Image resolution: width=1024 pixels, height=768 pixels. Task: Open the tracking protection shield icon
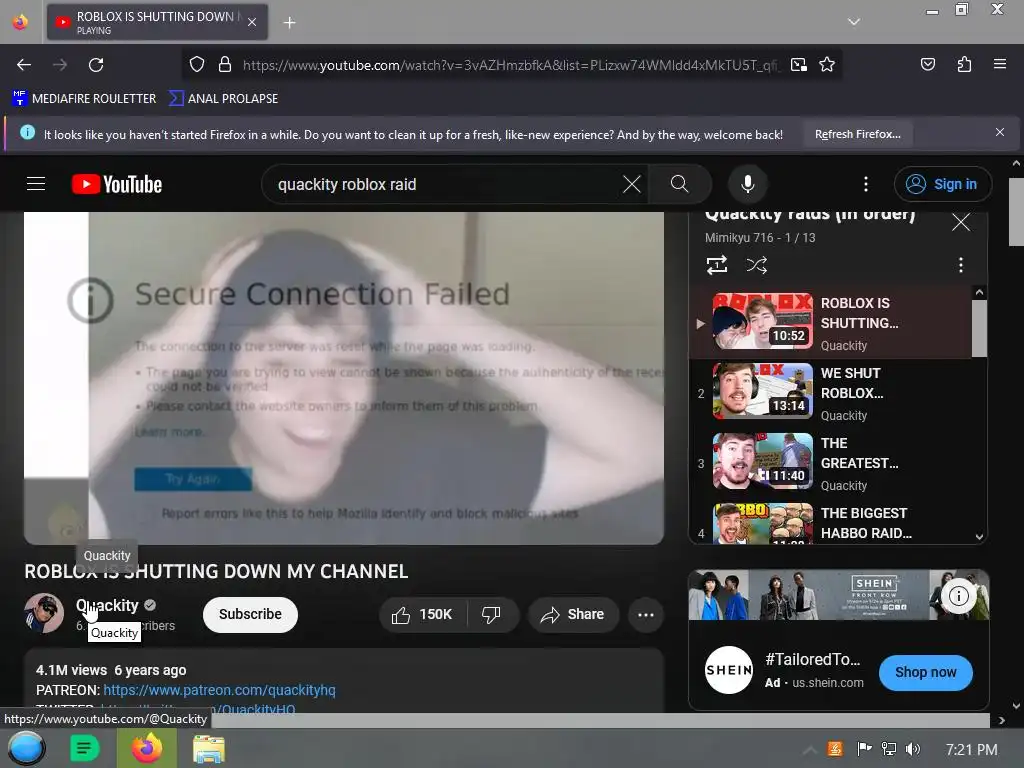(197, 65)
